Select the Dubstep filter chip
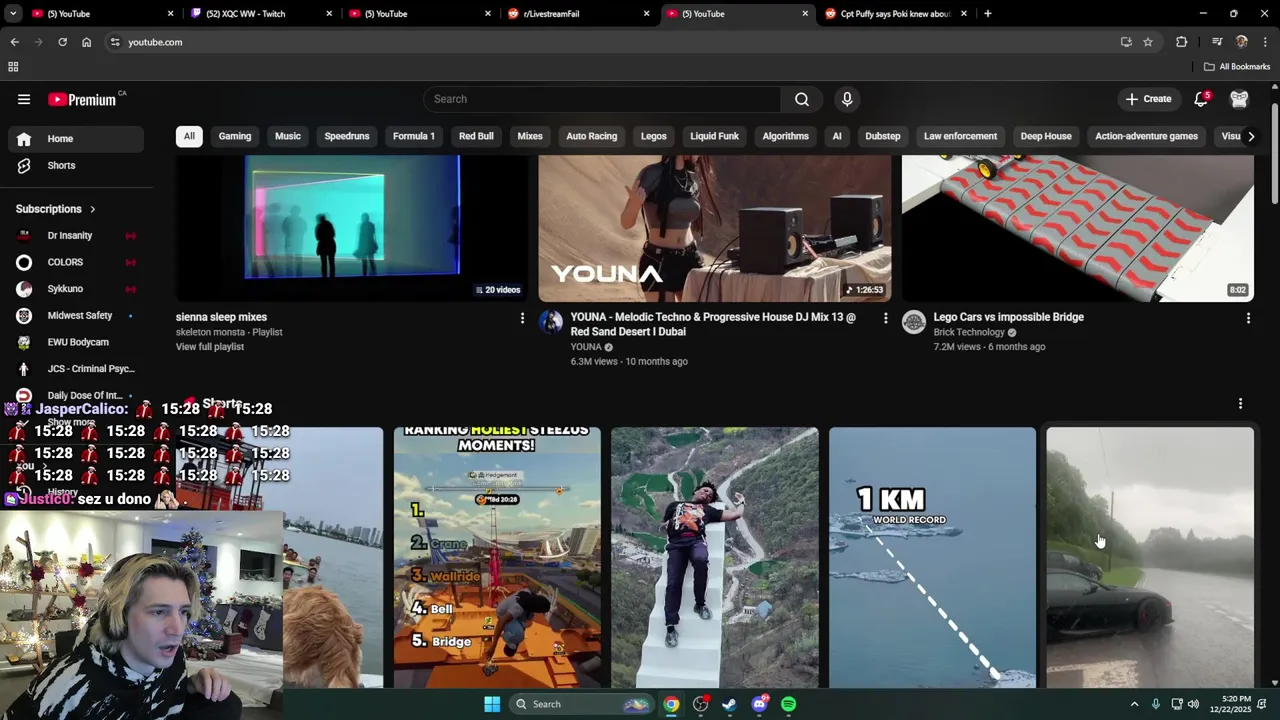Viewport: 1280px width, 720px height. point(883,136)
